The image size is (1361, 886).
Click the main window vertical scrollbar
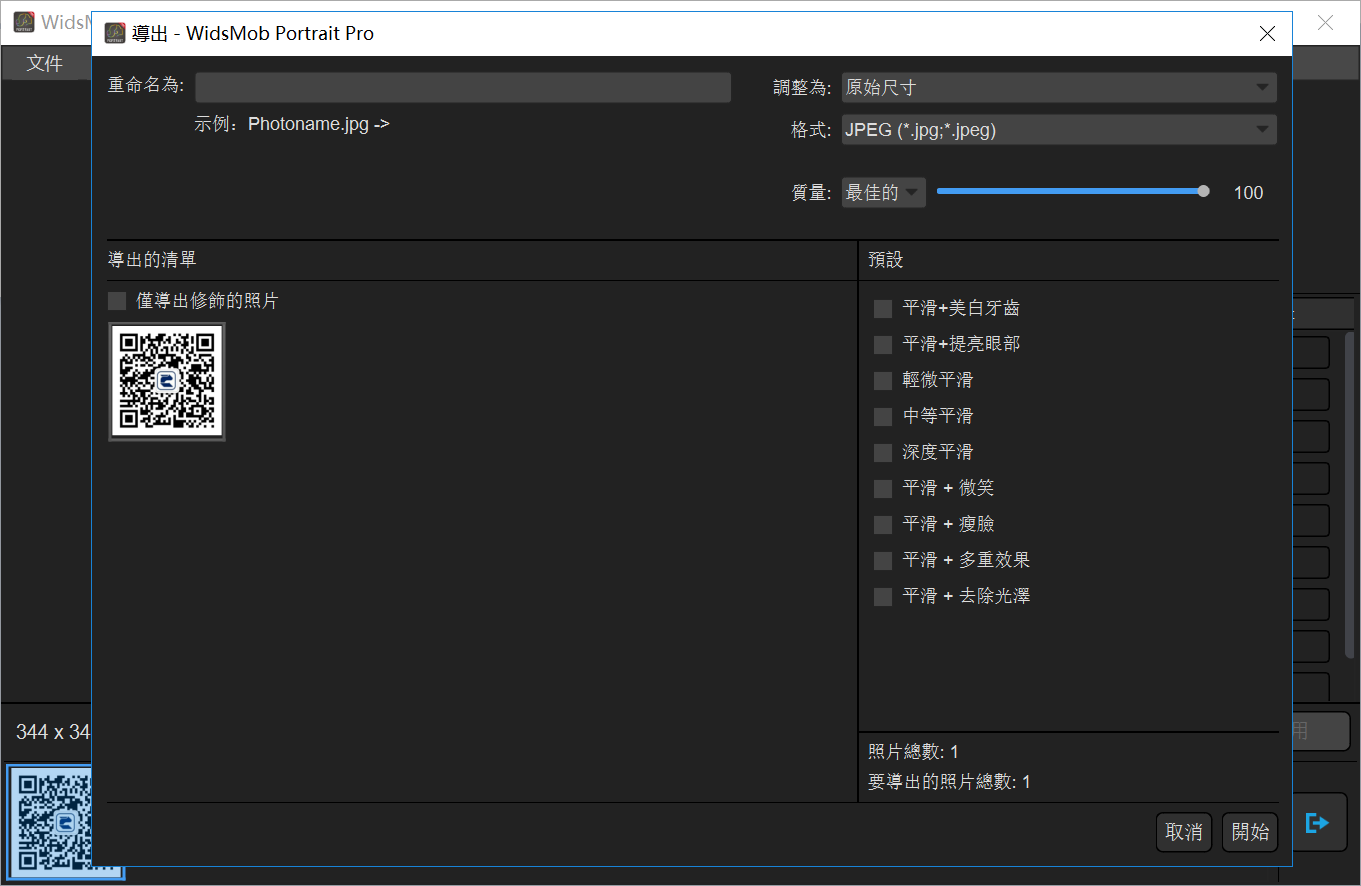[1349, 495]
